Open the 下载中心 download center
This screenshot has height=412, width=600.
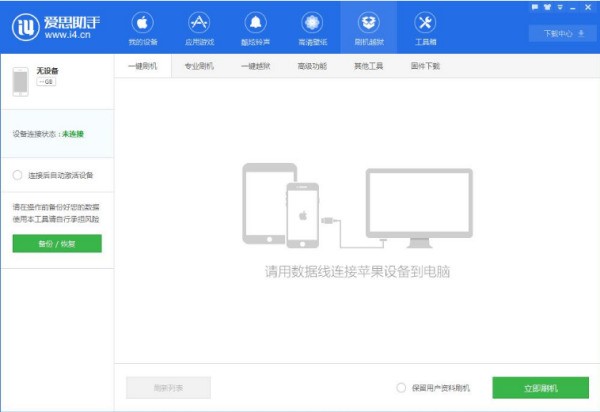[x=562, y=33]
